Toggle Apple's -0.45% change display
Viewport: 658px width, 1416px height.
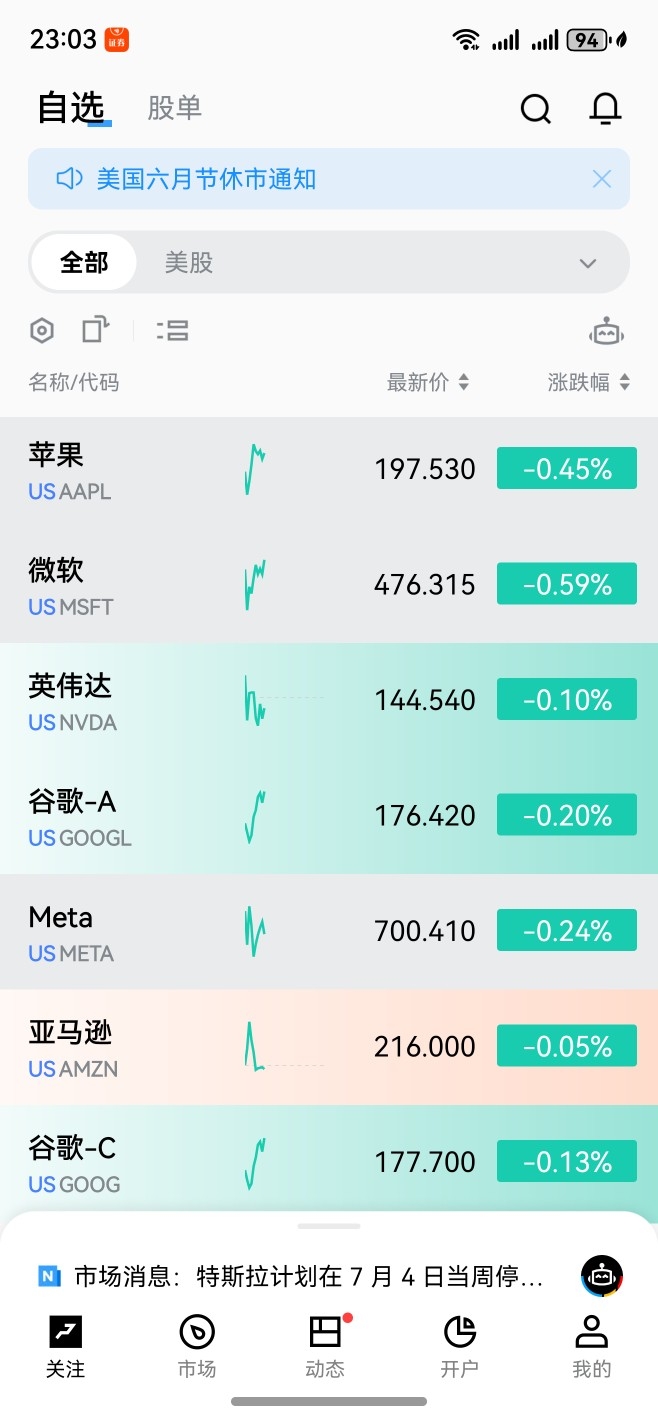click(x=567, y=468)
